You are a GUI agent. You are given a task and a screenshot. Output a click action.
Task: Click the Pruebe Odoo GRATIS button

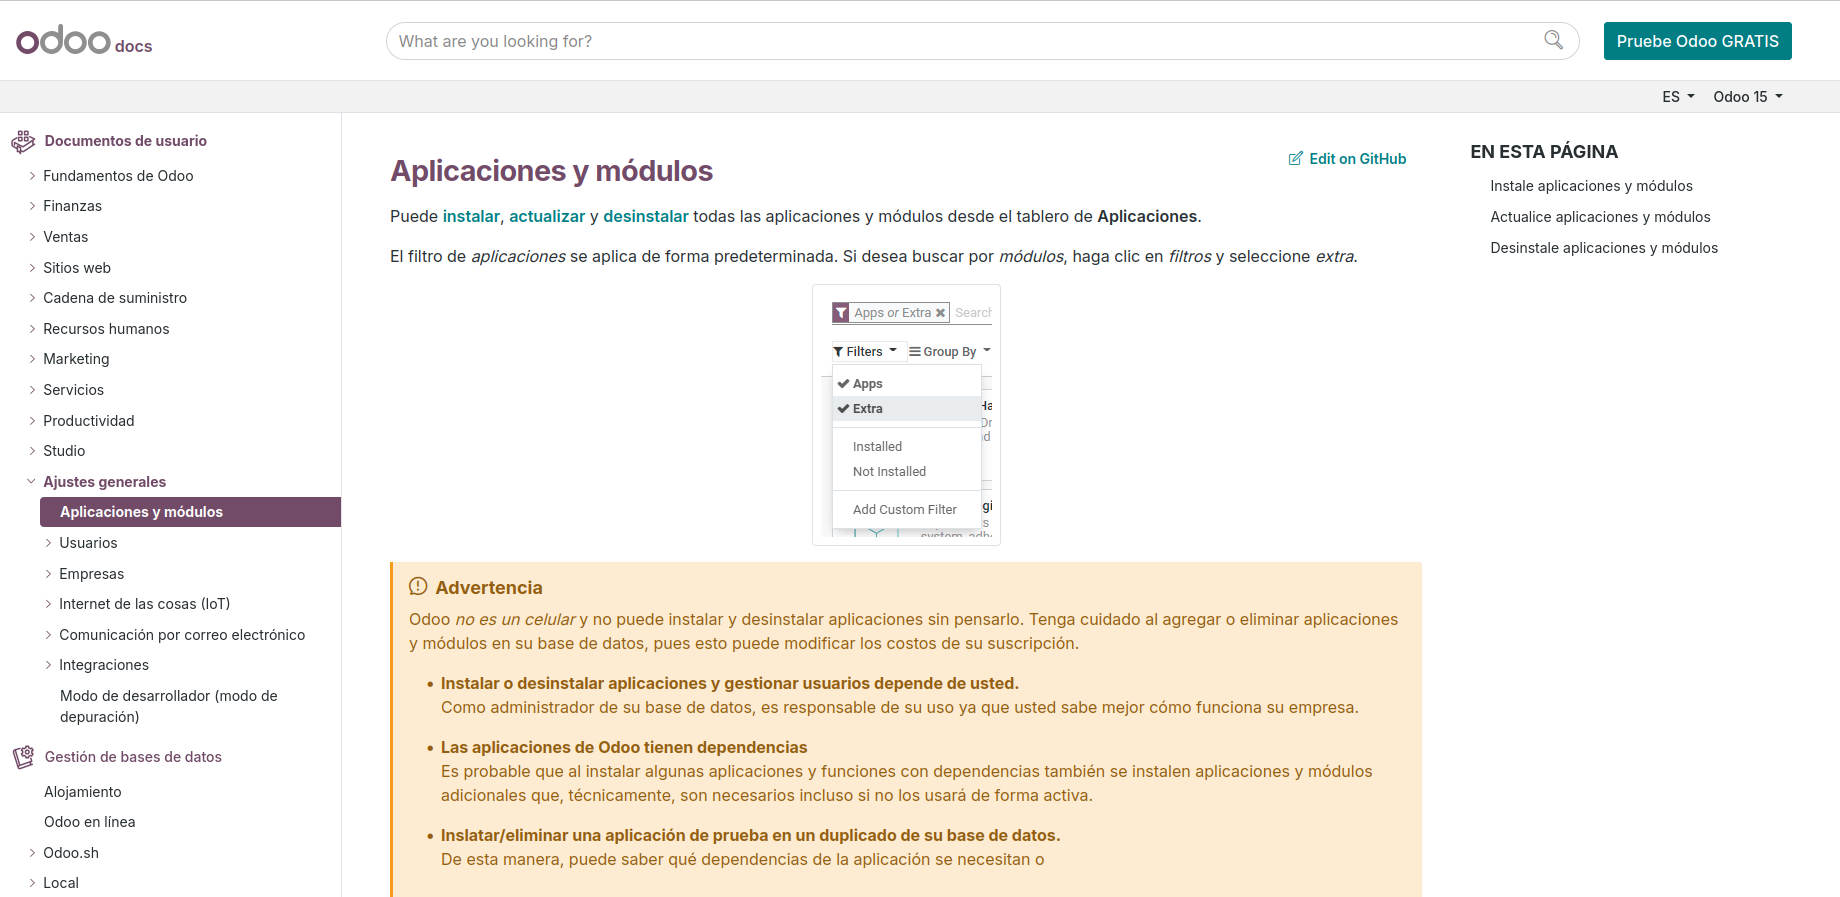point(1697,41)
